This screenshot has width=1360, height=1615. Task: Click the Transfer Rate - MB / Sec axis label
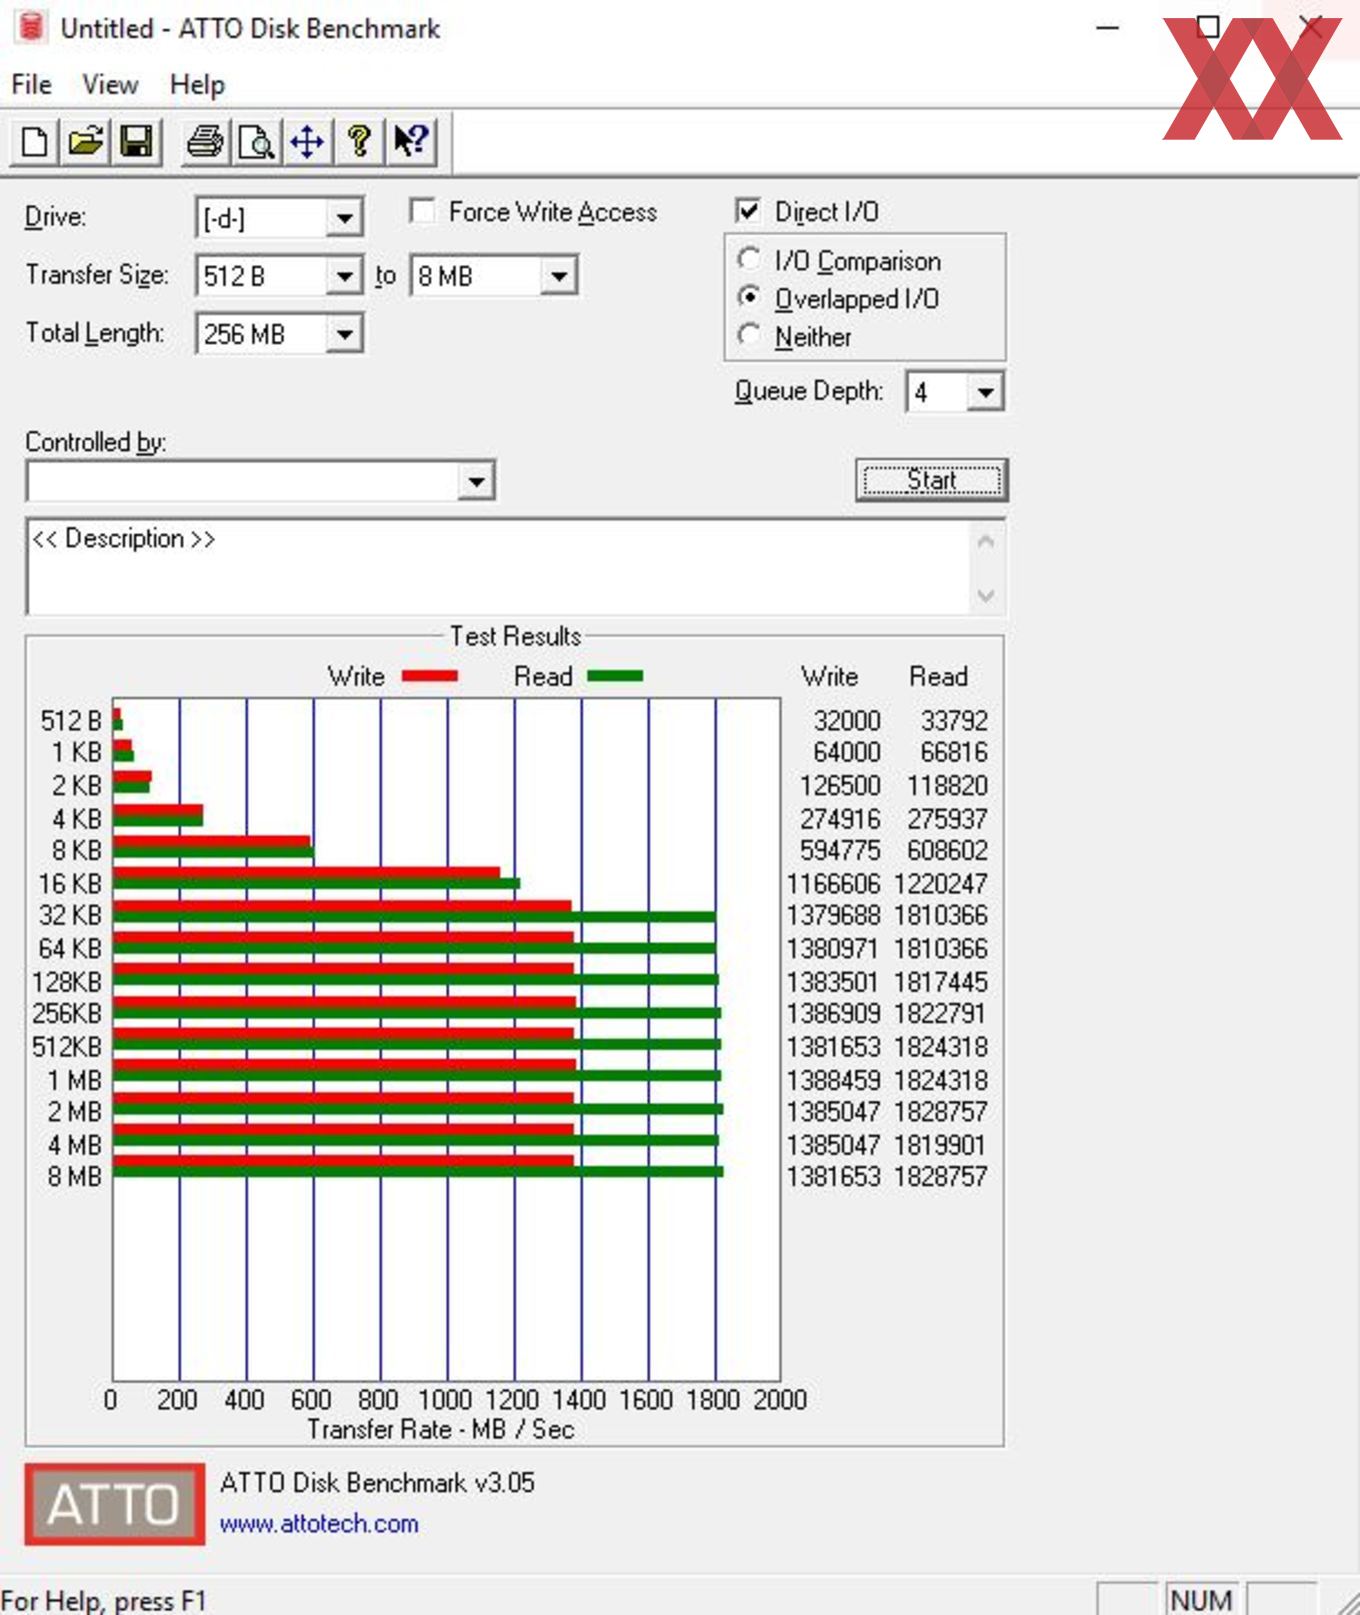coord(441,1429)
